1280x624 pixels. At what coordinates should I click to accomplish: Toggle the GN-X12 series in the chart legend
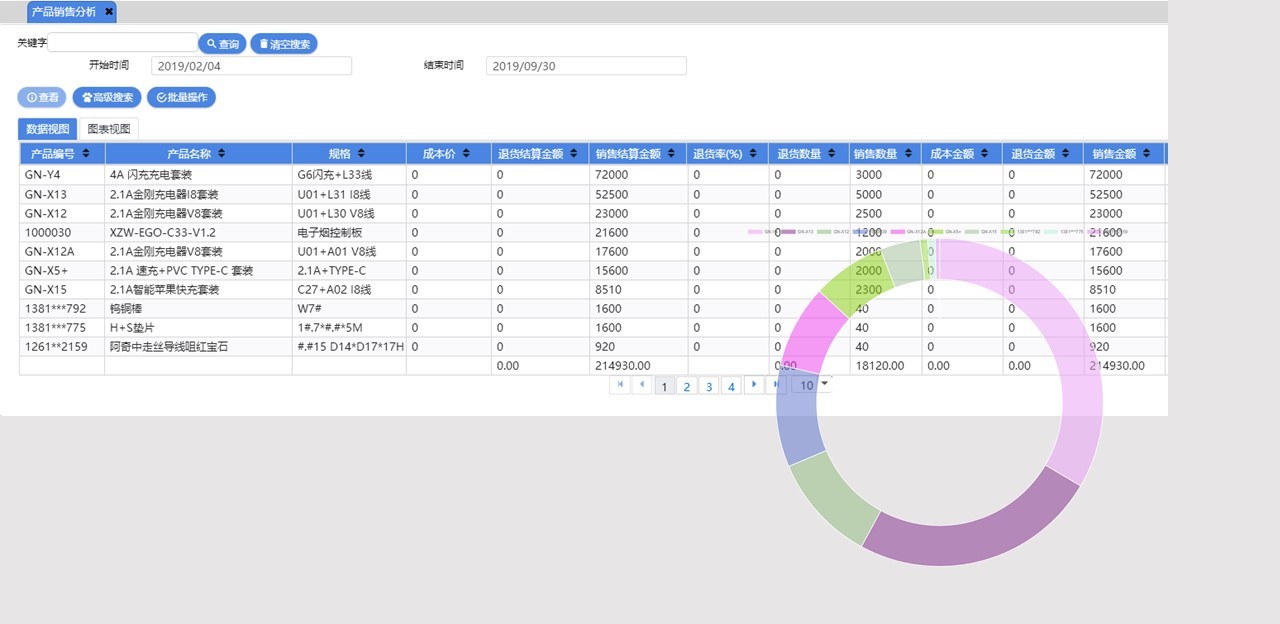(x=832, y=232)
